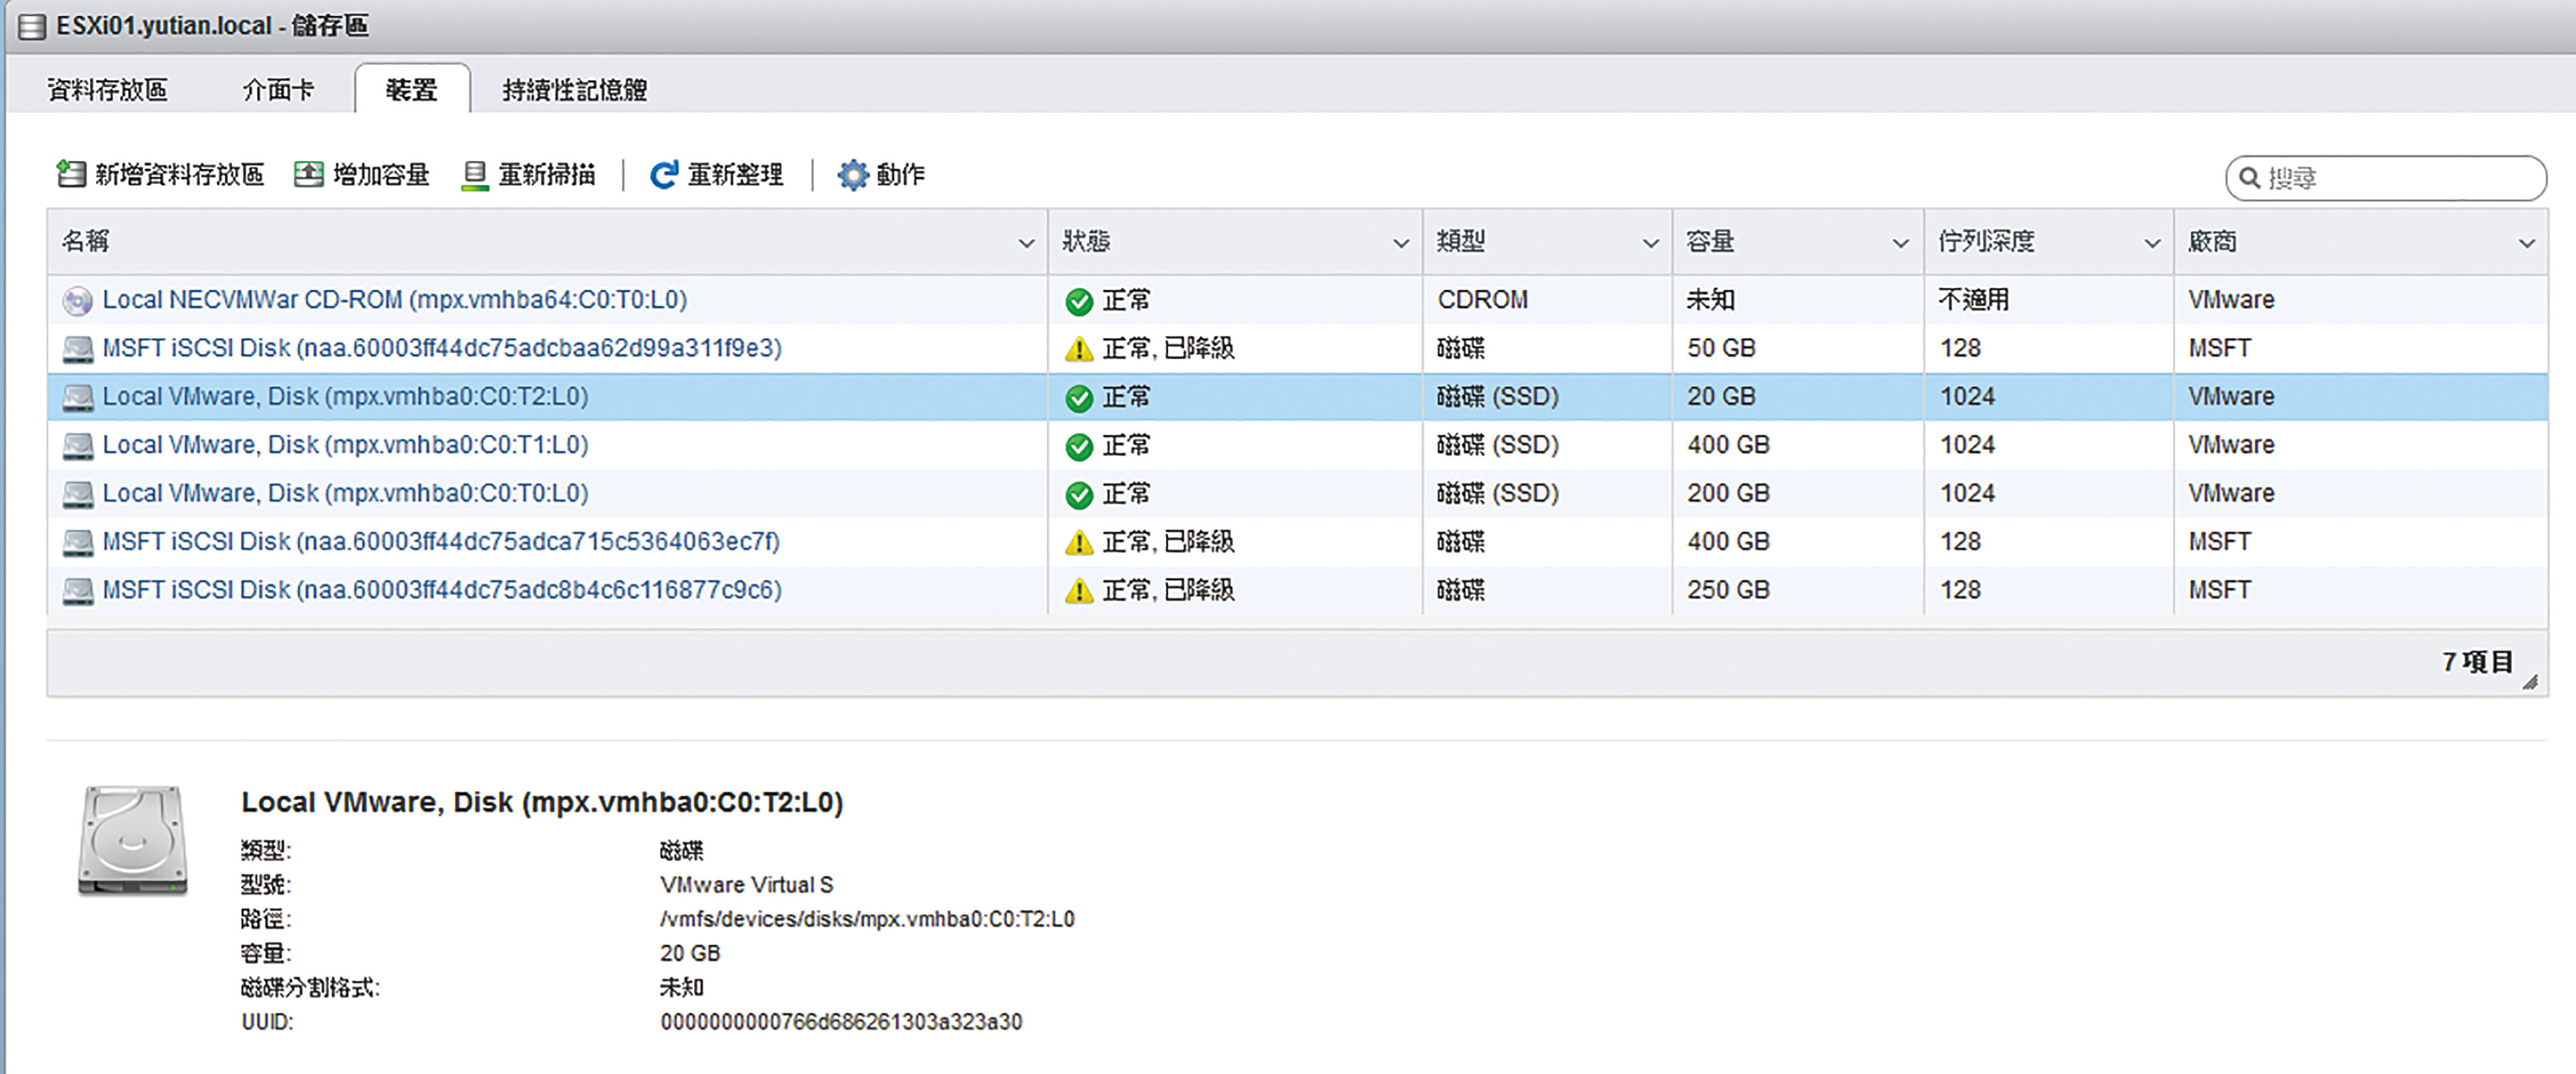Switch to the 持續性記憶體 tab
The image size is (2576, 1074).
point(575,90)
